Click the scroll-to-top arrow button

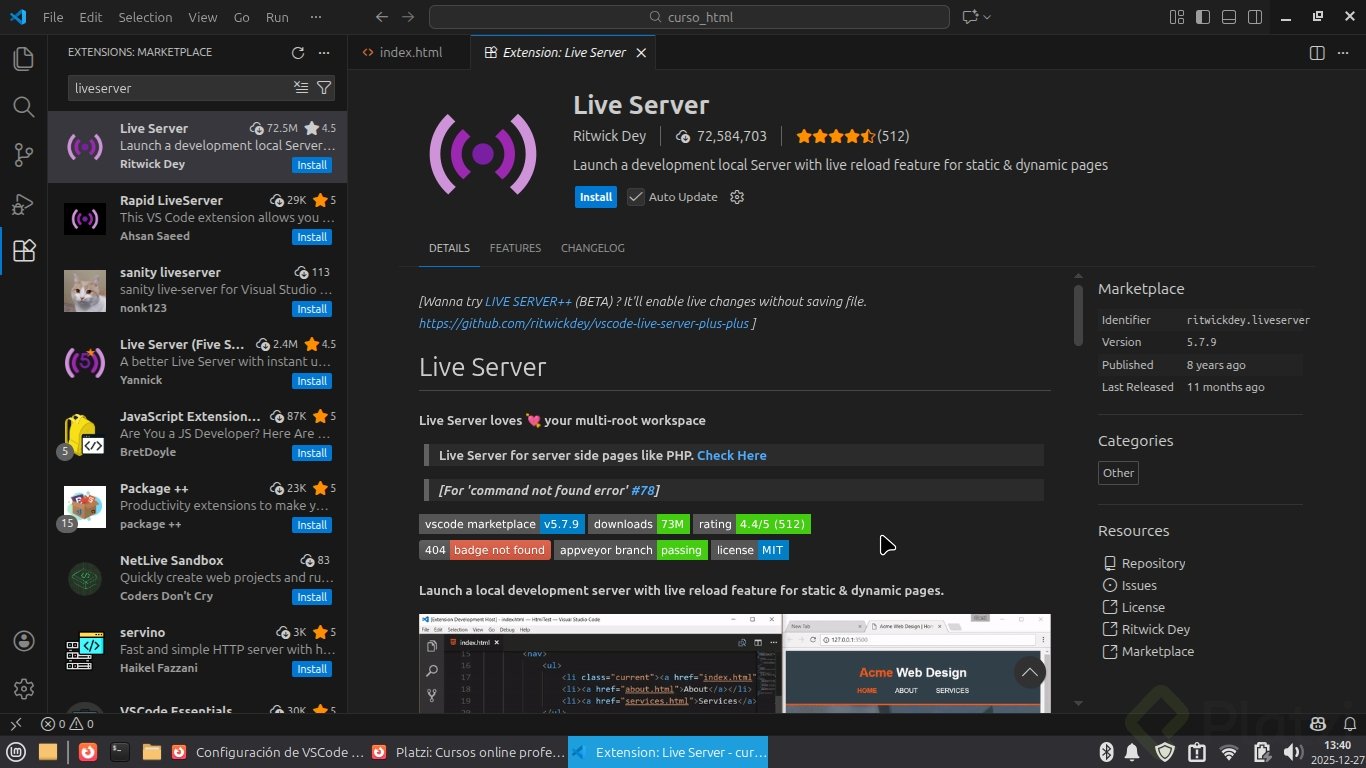pos(1030,673)
